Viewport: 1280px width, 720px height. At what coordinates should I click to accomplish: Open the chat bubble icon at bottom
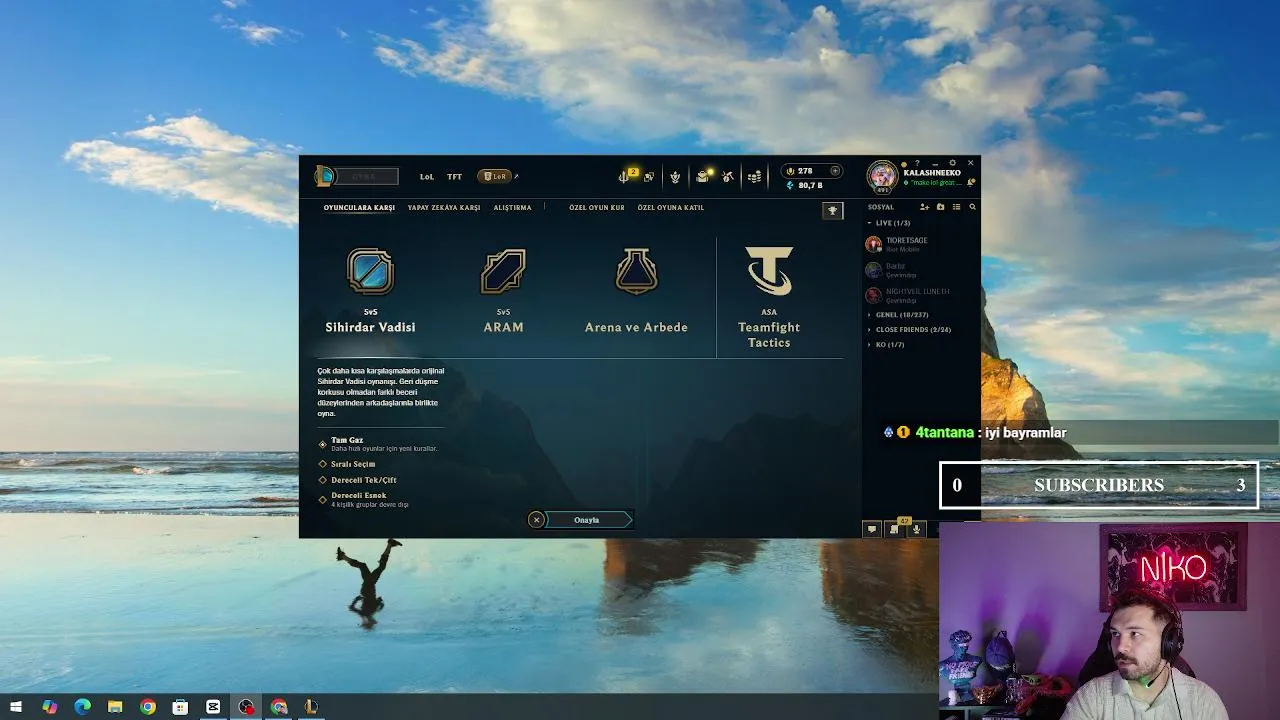pos(871,529)
